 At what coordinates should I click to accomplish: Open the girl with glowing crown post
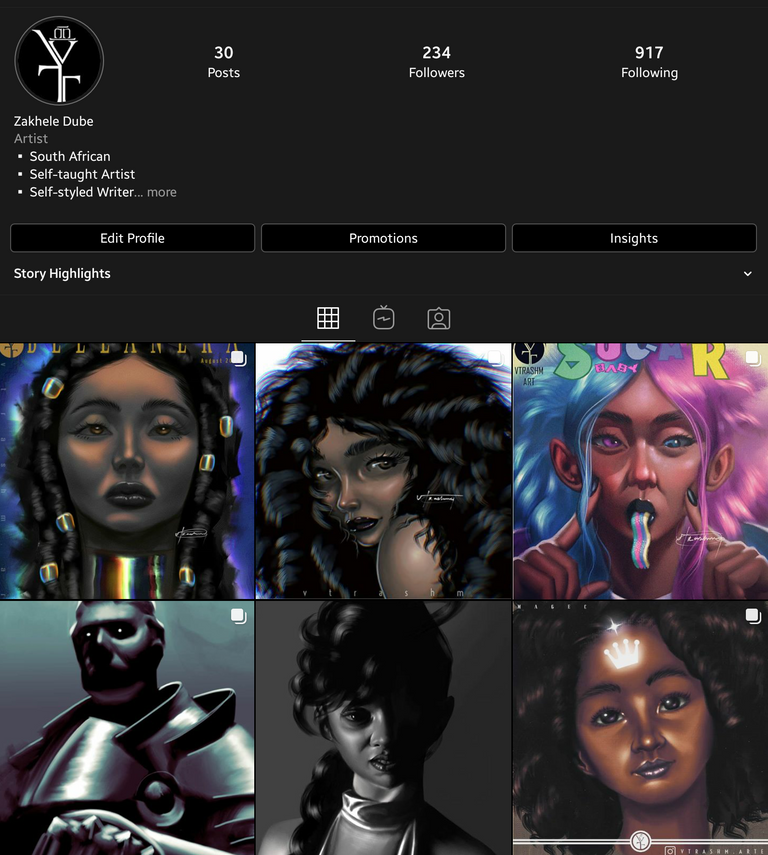coord(640,728)
